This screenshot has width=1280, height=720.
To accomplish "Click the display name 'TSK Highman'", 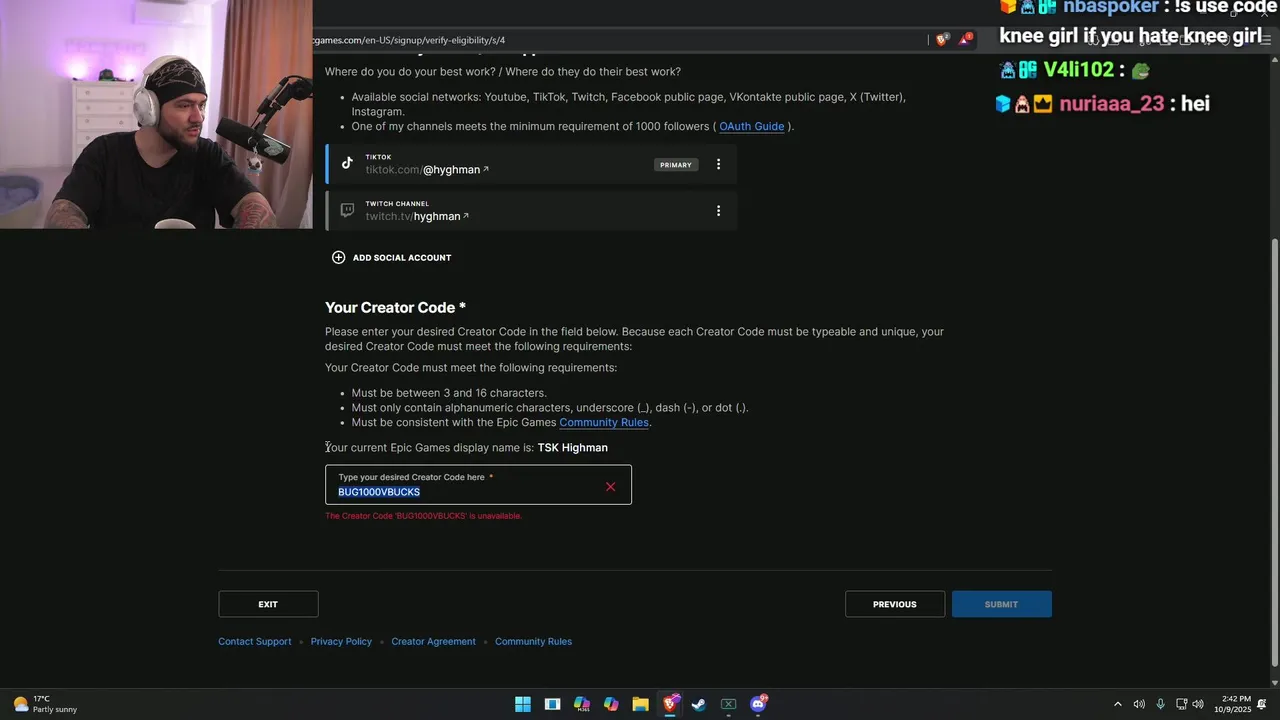I will pos(572,447).
